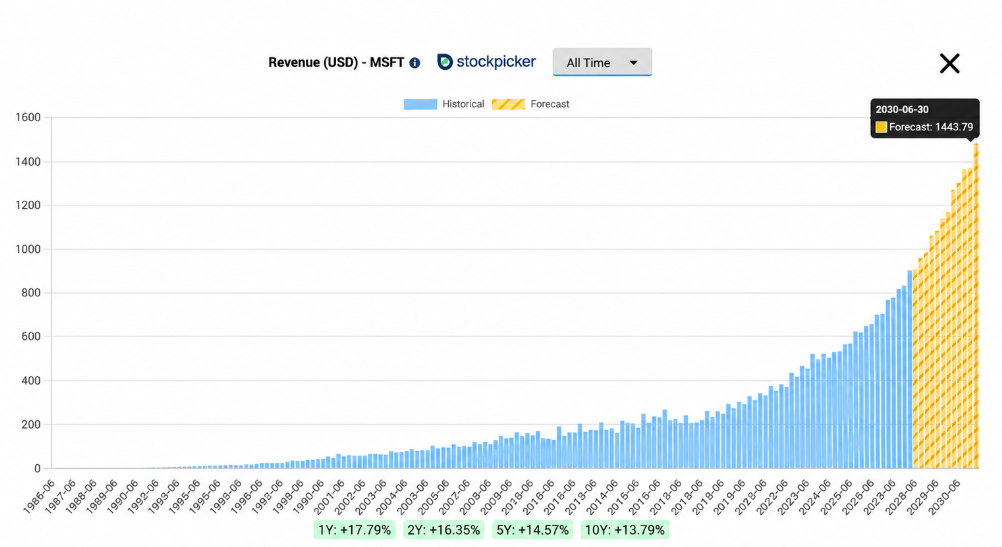Toggle the Historical legend series

pos(443,104)
